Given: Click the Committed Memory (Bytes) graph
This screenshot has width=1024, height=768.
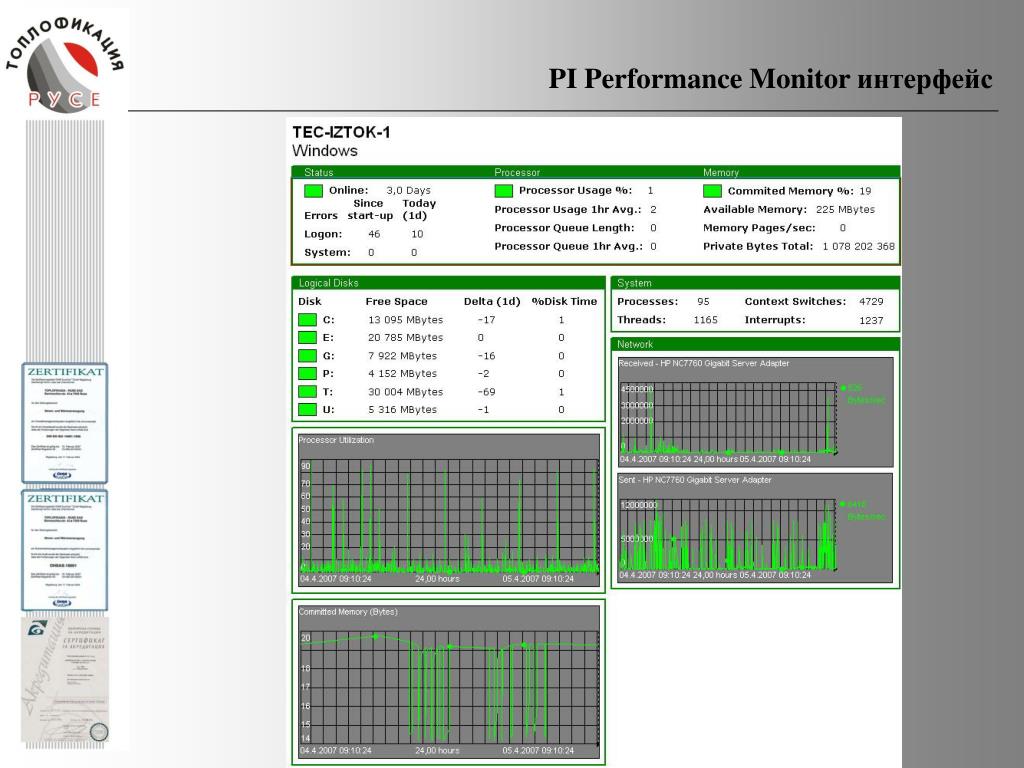Looking at the screenshot, I should click(x=449, y=681).
